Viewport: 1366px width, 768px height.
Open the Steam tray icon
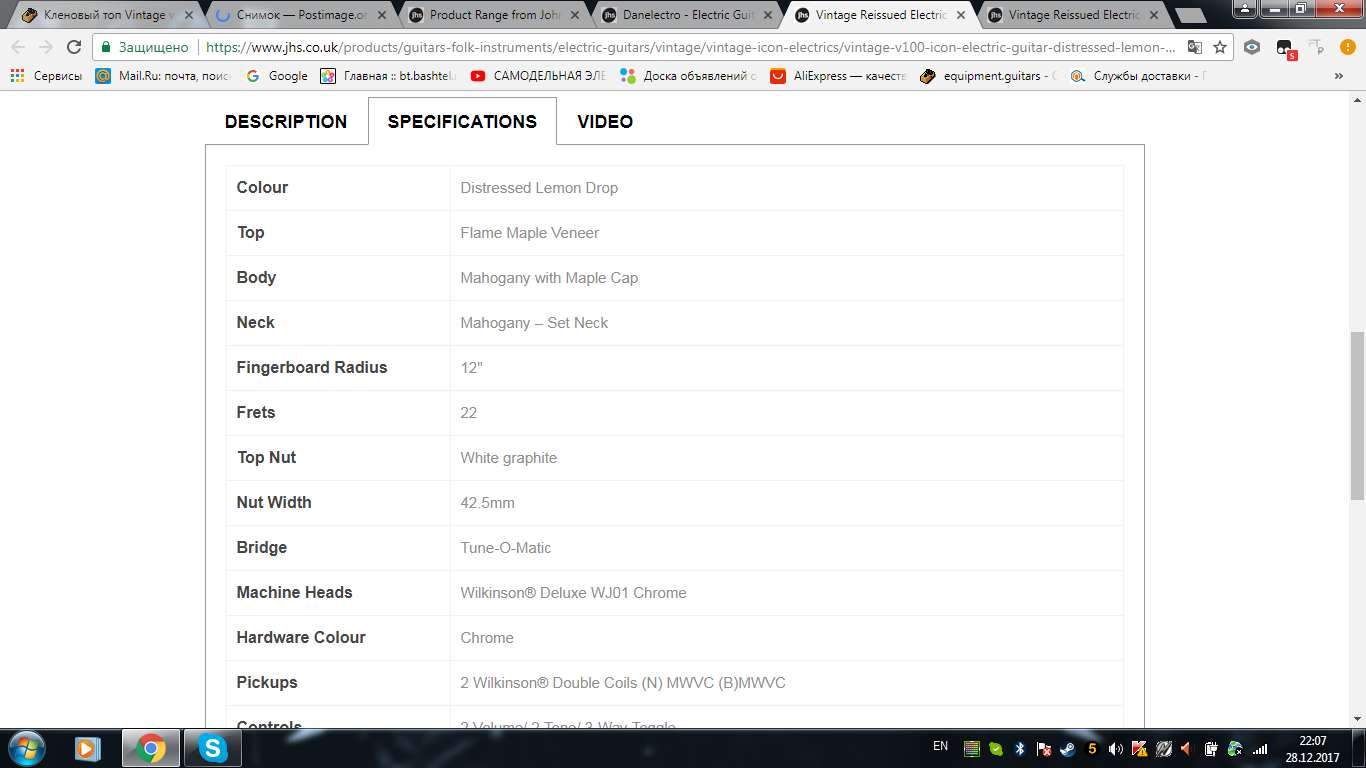pos(1068,748)
